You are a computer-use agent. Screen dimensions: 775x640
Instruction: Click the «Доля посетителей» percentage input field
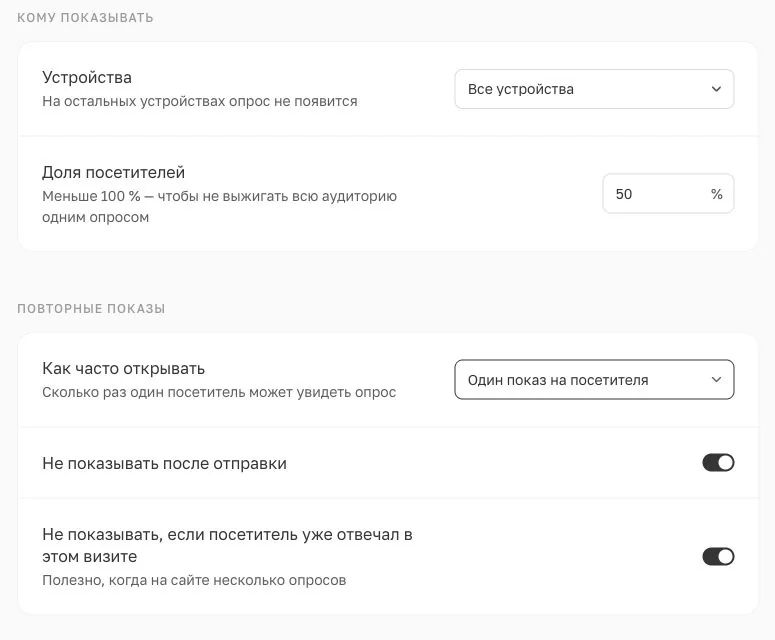668,194
